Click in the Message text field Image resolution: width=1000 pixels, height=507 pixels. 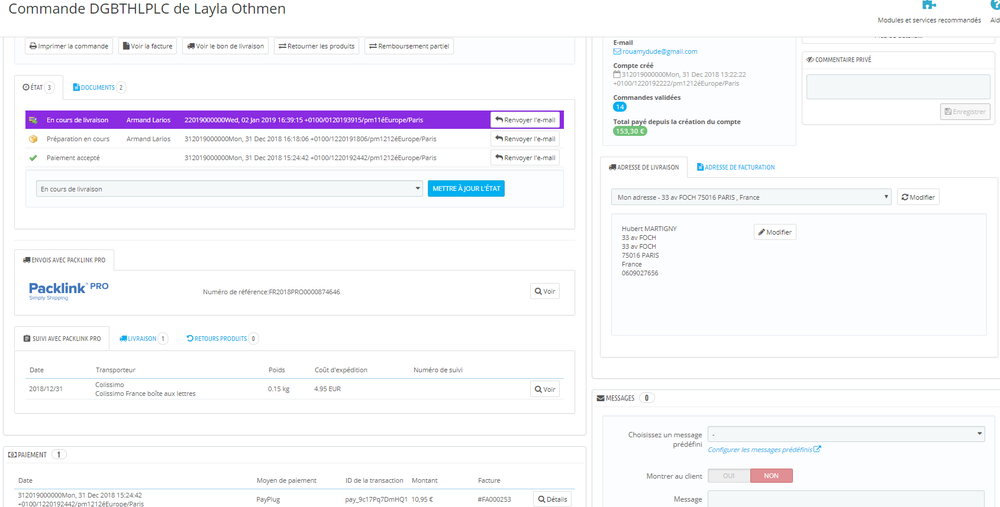[x=846, y=499]
